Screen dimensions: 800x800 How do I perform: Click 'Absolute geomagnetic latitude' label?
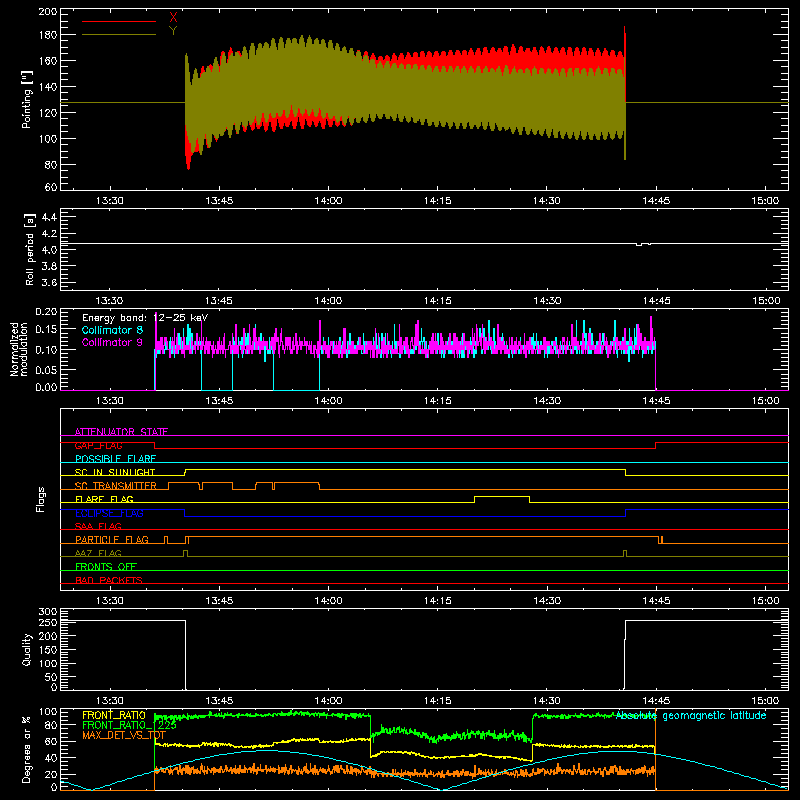[x=691, y=716]
